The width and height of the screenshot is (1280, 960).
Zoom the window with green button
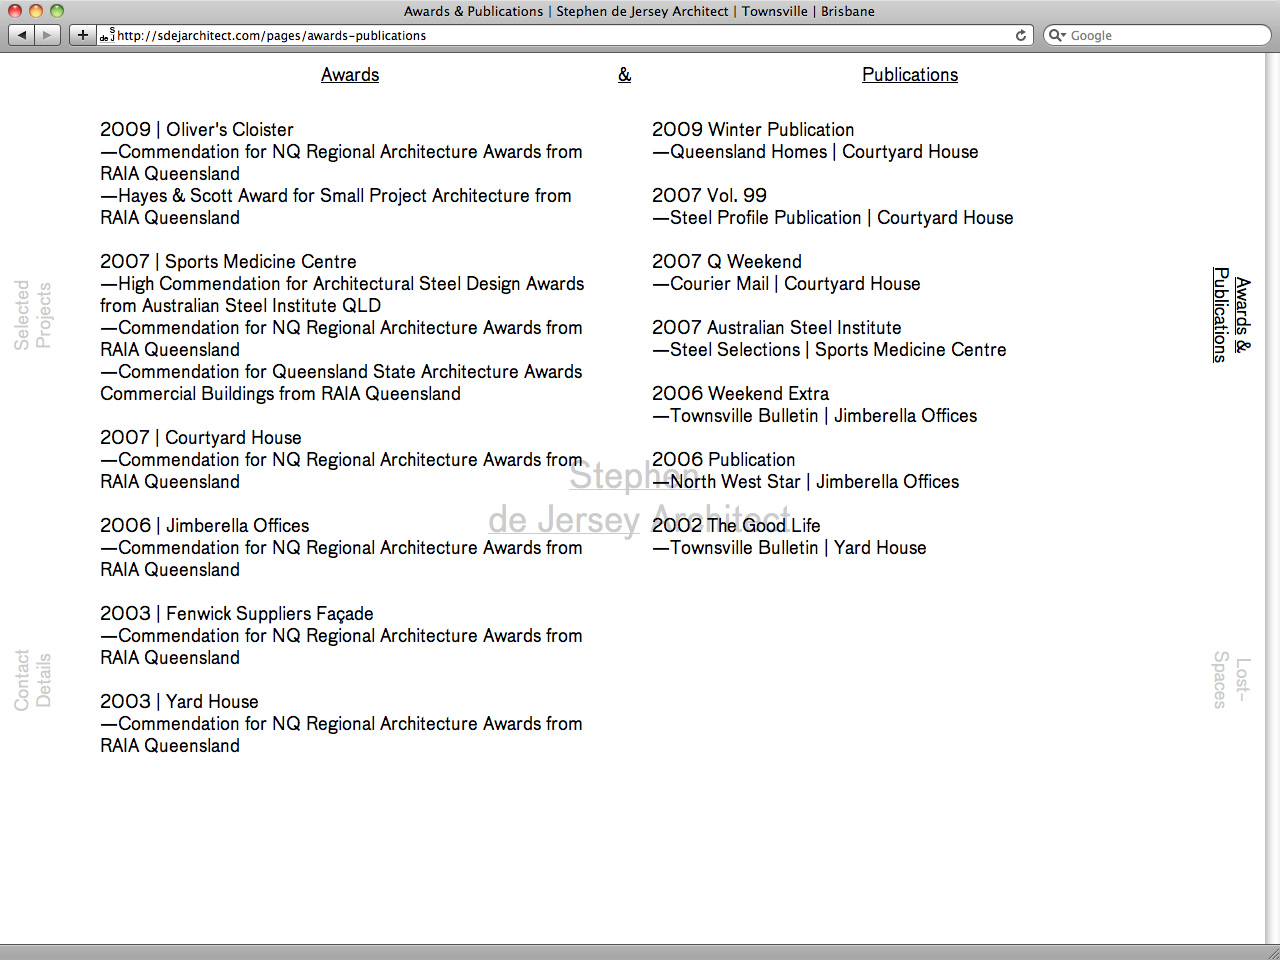(x=57, y=11)
